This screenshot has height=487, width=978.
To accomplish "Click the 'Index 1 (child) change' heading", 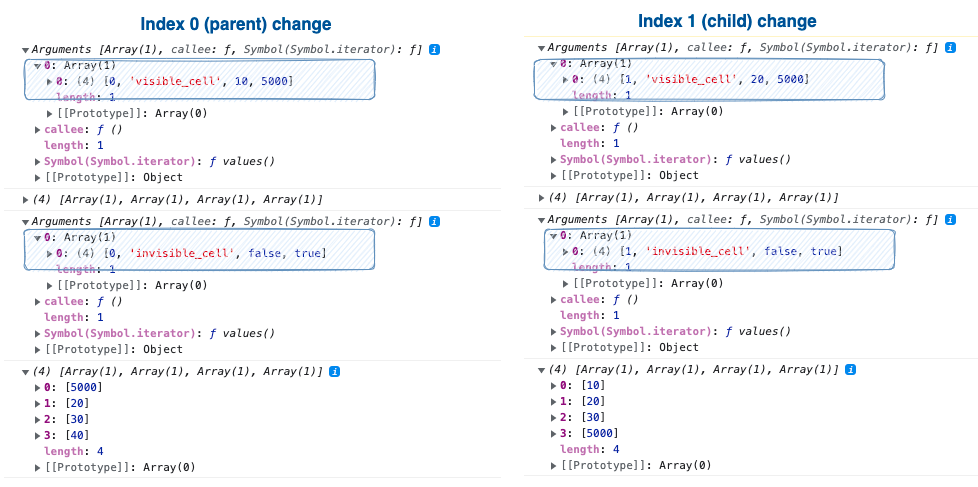I will 727,21.
